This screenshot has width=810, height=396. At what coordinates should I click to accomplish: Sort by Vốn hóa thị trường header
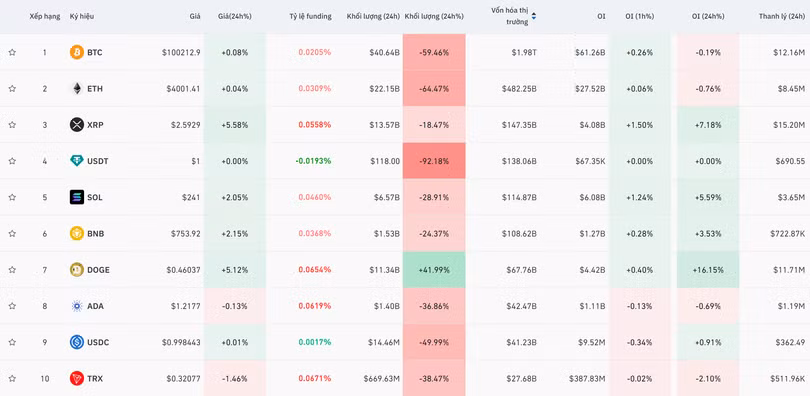510,15
